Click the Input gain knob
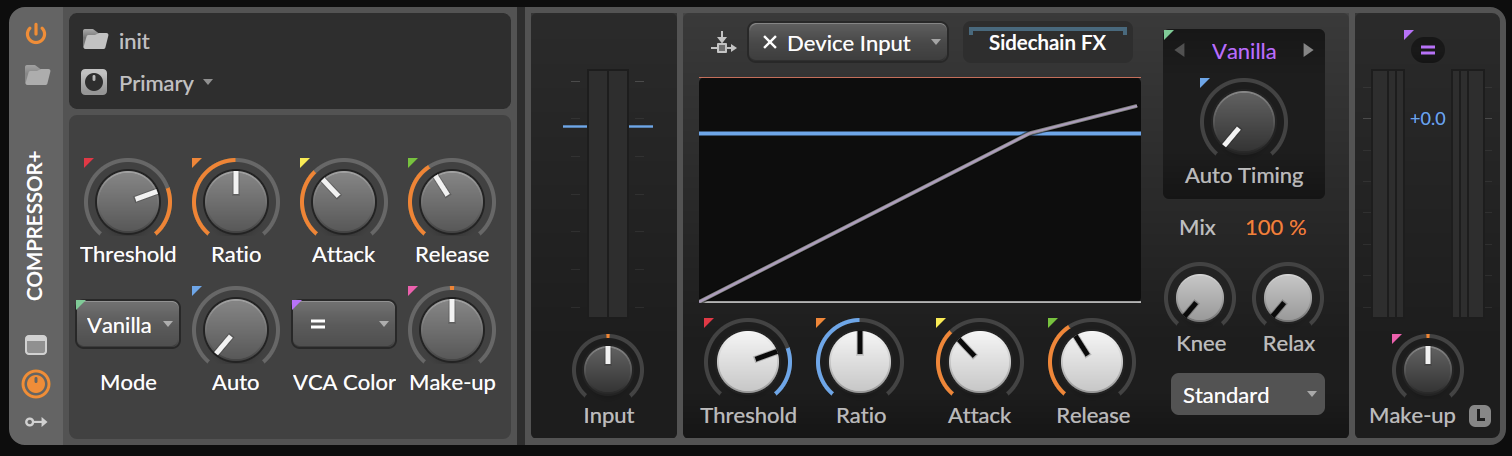Image resolution: width=1512 pixels, height=456 pixels. coord(608,370)
